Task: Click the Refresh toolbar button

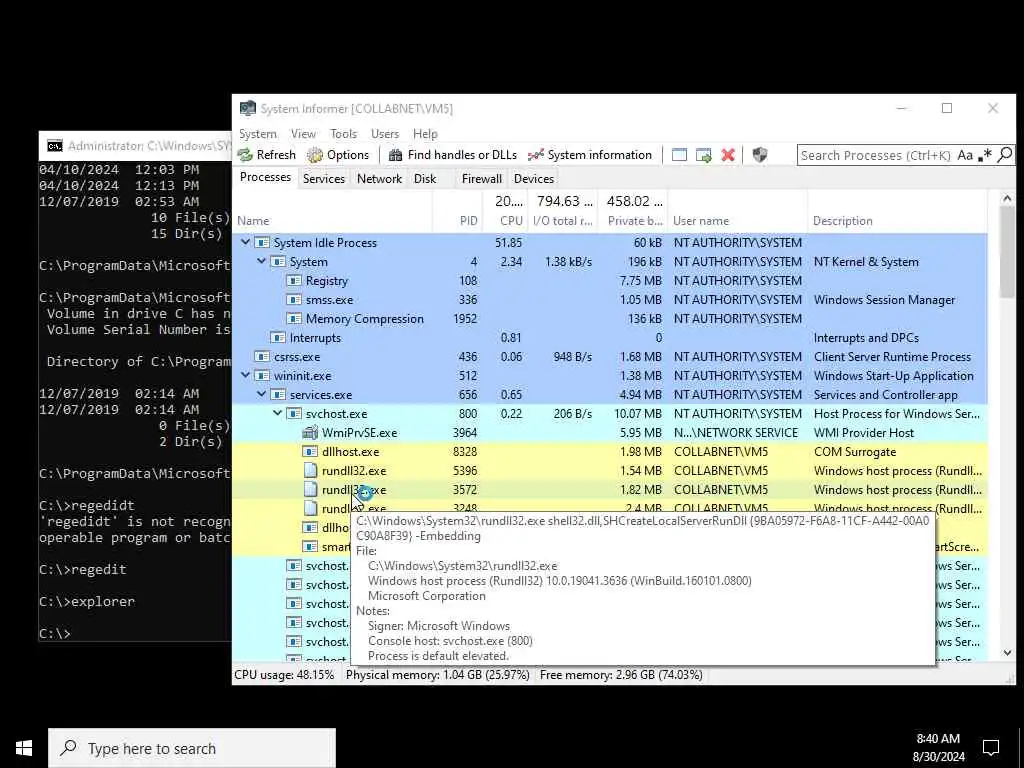Action: pos(266,155)
